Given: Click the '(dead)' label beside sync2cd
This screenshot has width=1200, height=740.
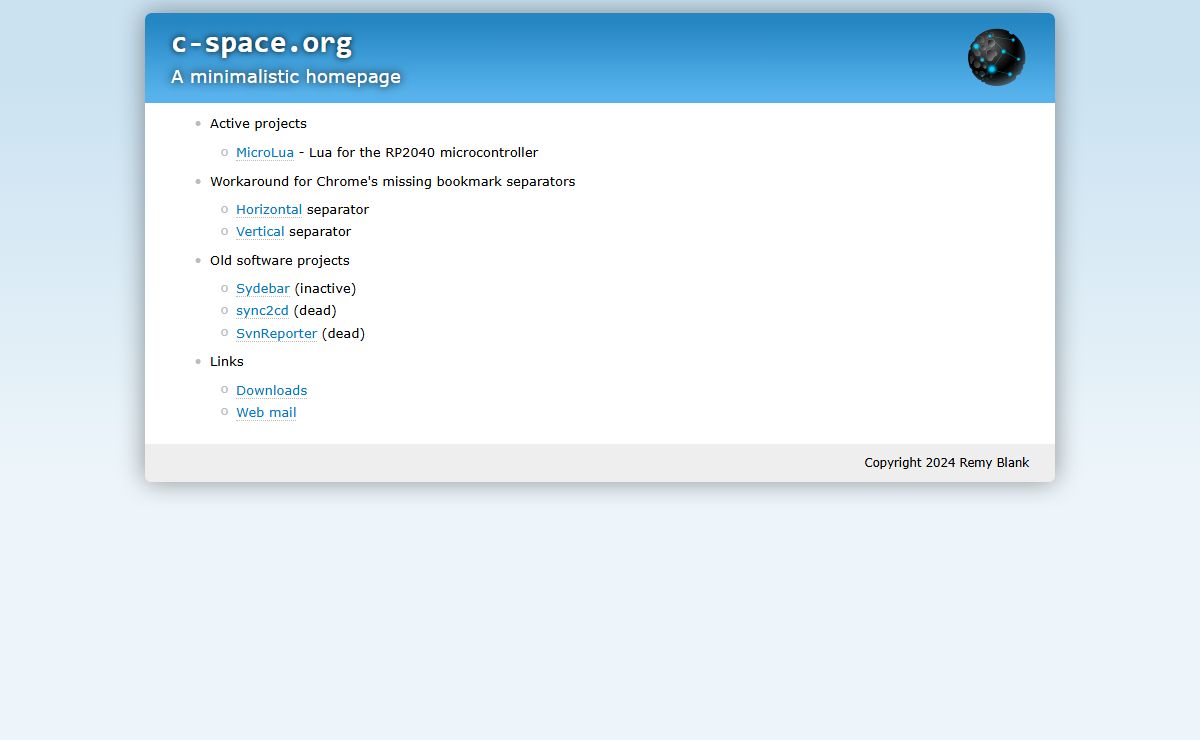Looking at the screenshot, I should pyautogui.click(x=315, y=311).
